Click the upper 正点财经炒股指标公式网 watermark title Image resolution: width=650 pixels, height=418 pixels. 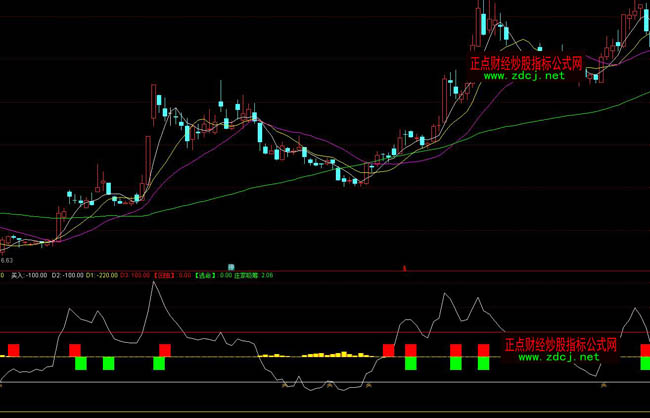526,61
